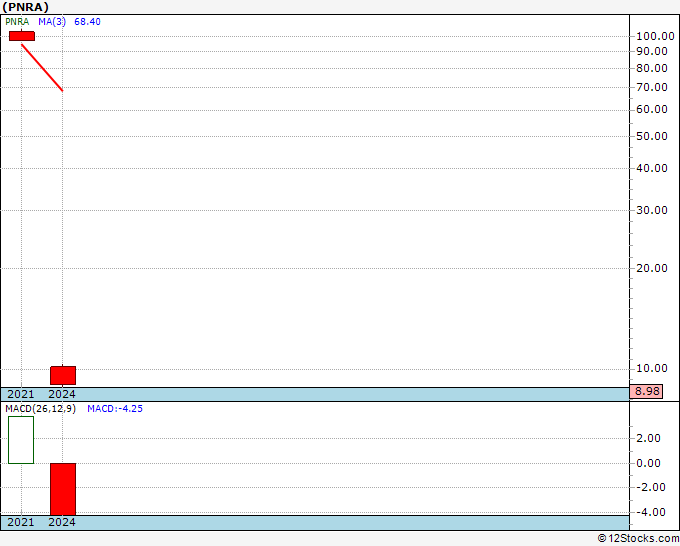Click the MACD(26,12,9) indicator label
The width and height of the screenshot is (680, 546).
40,409
